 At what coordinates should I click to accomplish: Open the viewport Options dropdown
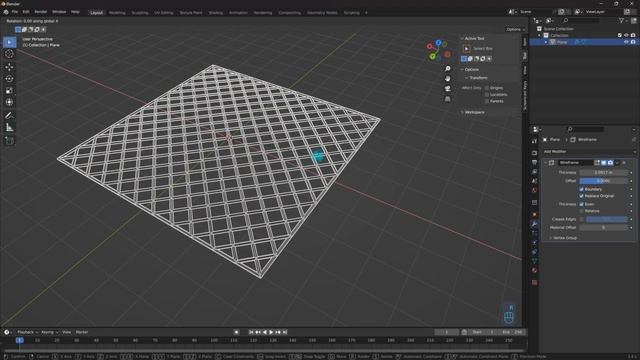515,29
